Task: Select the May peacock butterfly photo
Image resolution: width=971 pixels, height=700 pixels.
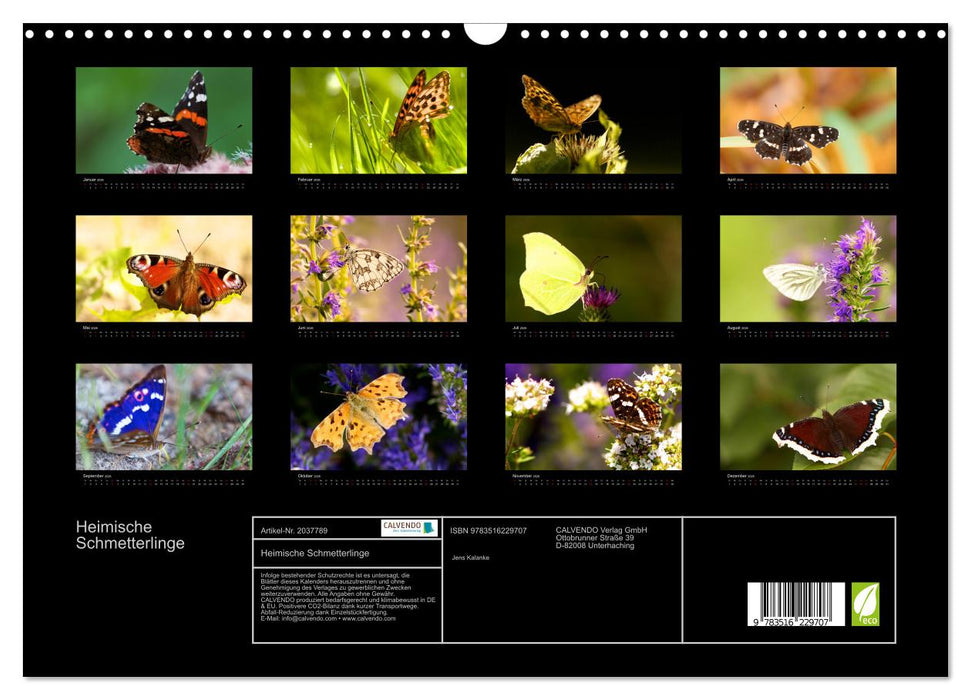Action: (x=164, y=268)
